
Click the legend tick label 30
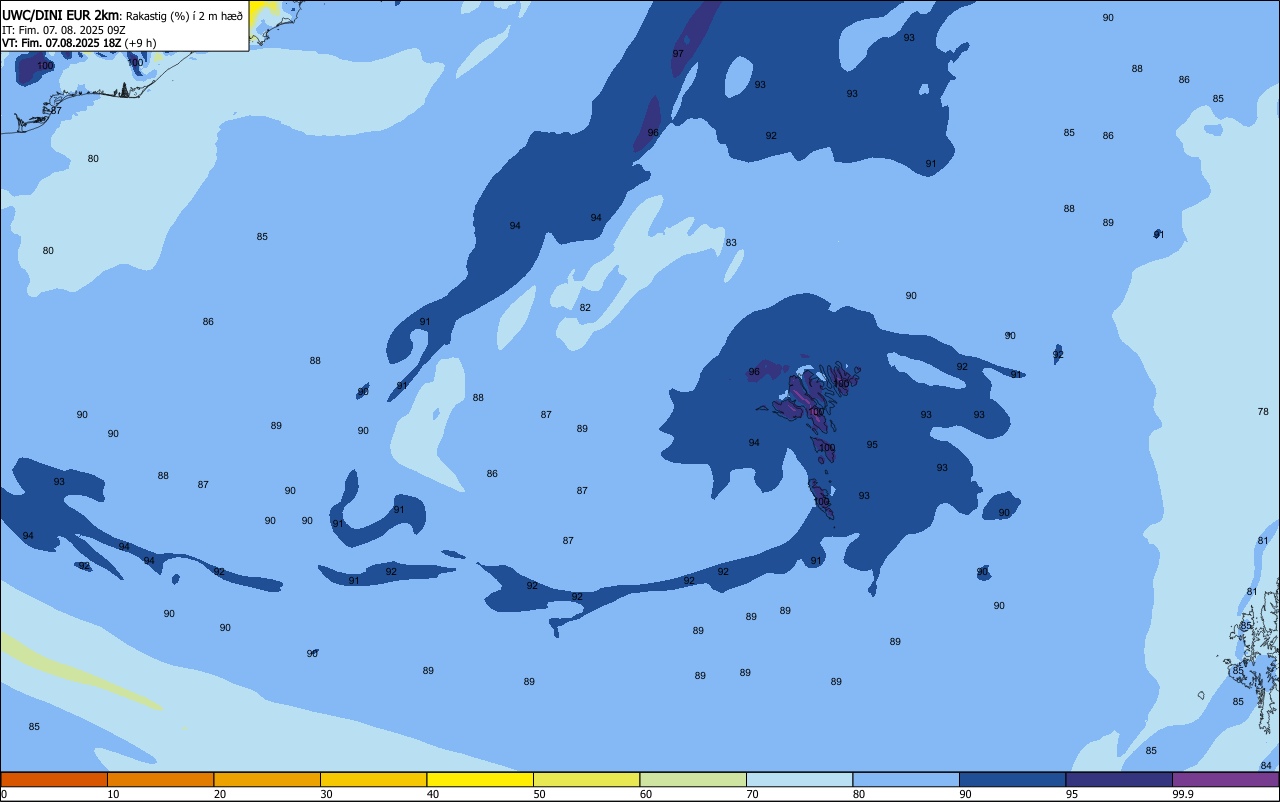tap(326, 794)
